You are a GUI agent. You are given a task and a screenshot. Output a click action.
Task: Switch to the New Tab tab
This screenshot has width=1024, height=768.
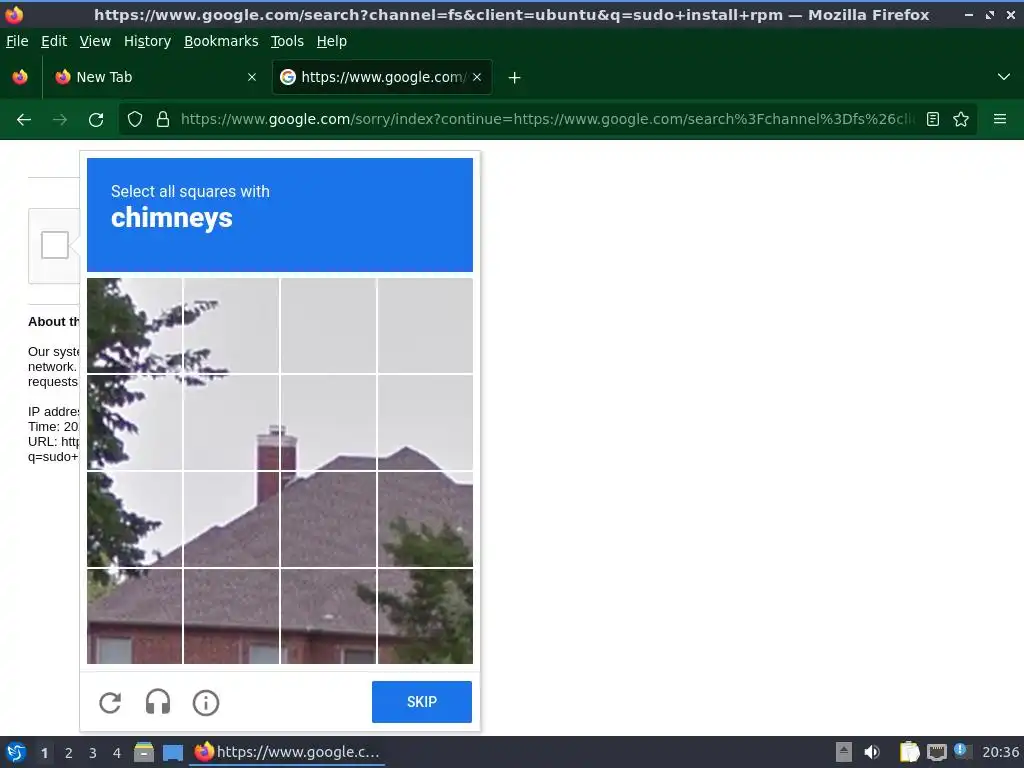tap(156, 77)
